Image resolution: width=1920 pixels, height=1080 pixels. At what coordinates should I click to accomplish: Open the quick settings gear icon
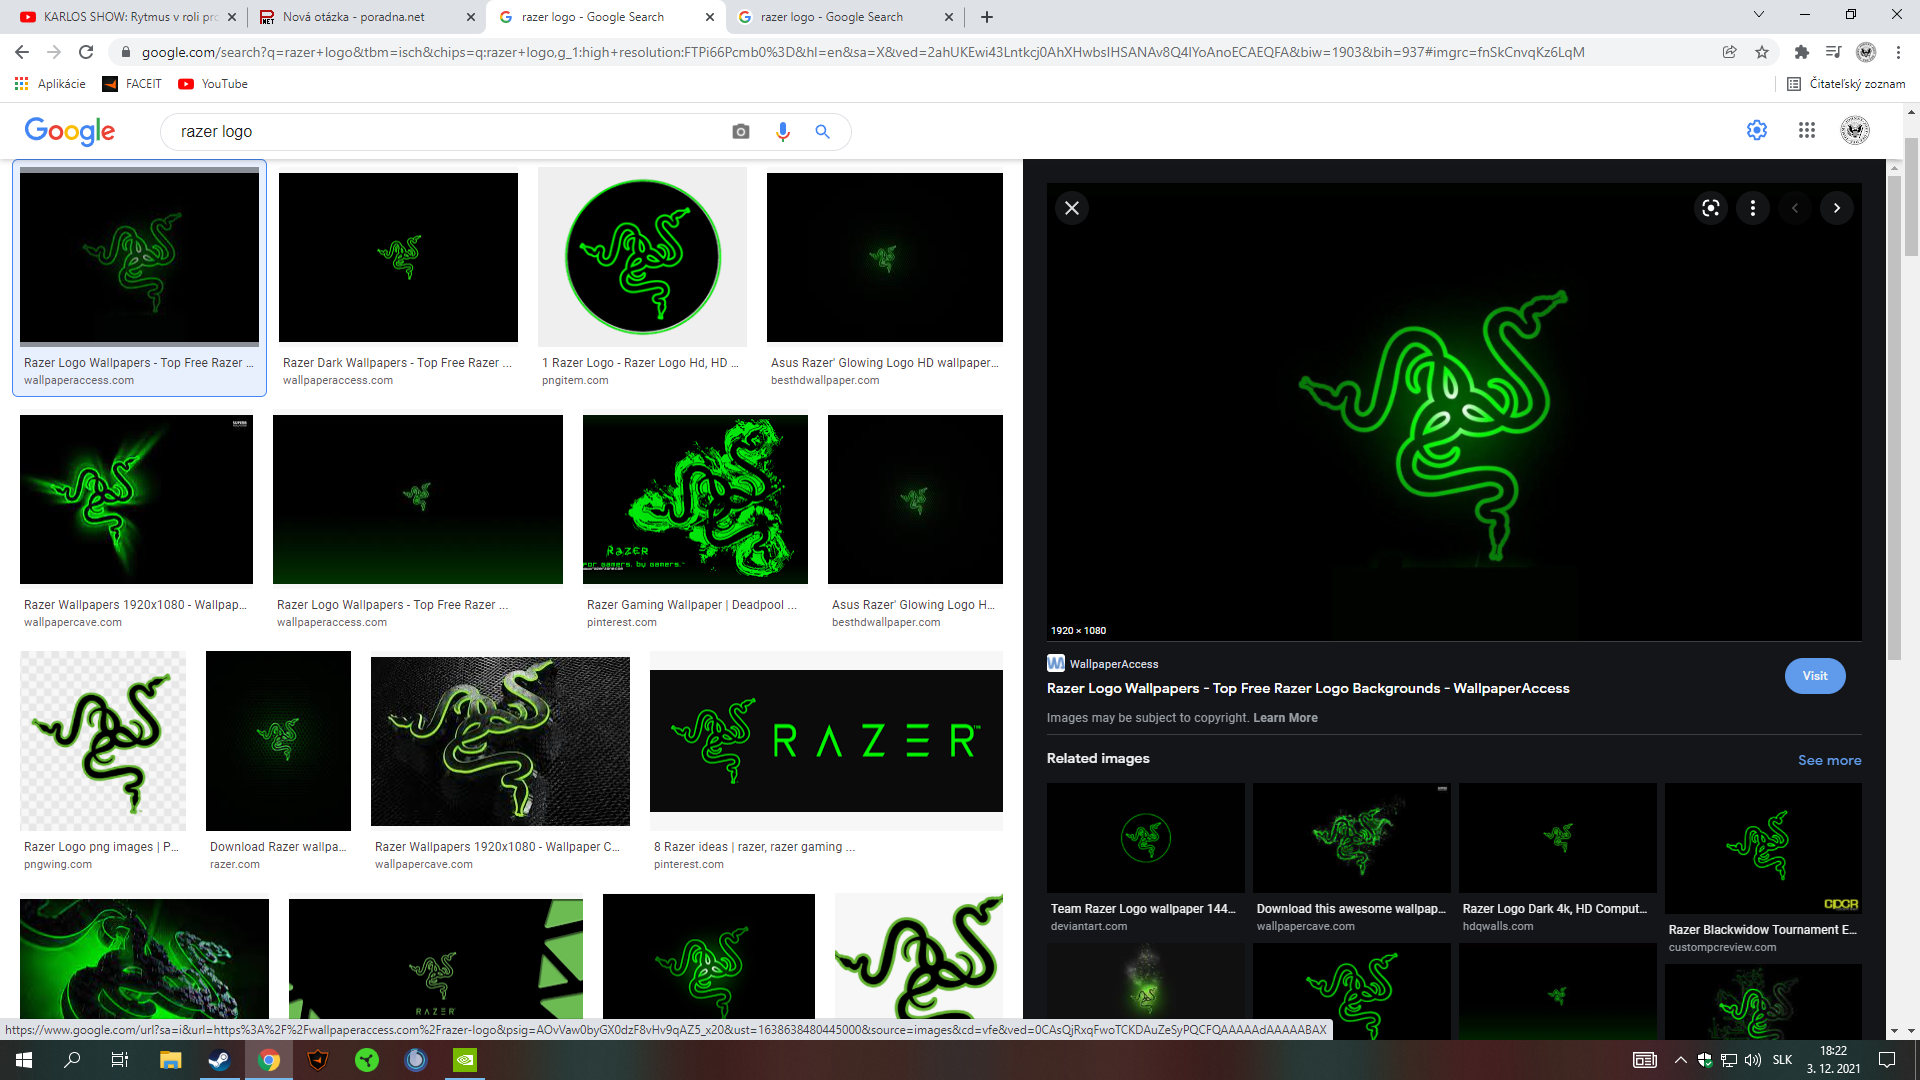(x=1756, y=130)
